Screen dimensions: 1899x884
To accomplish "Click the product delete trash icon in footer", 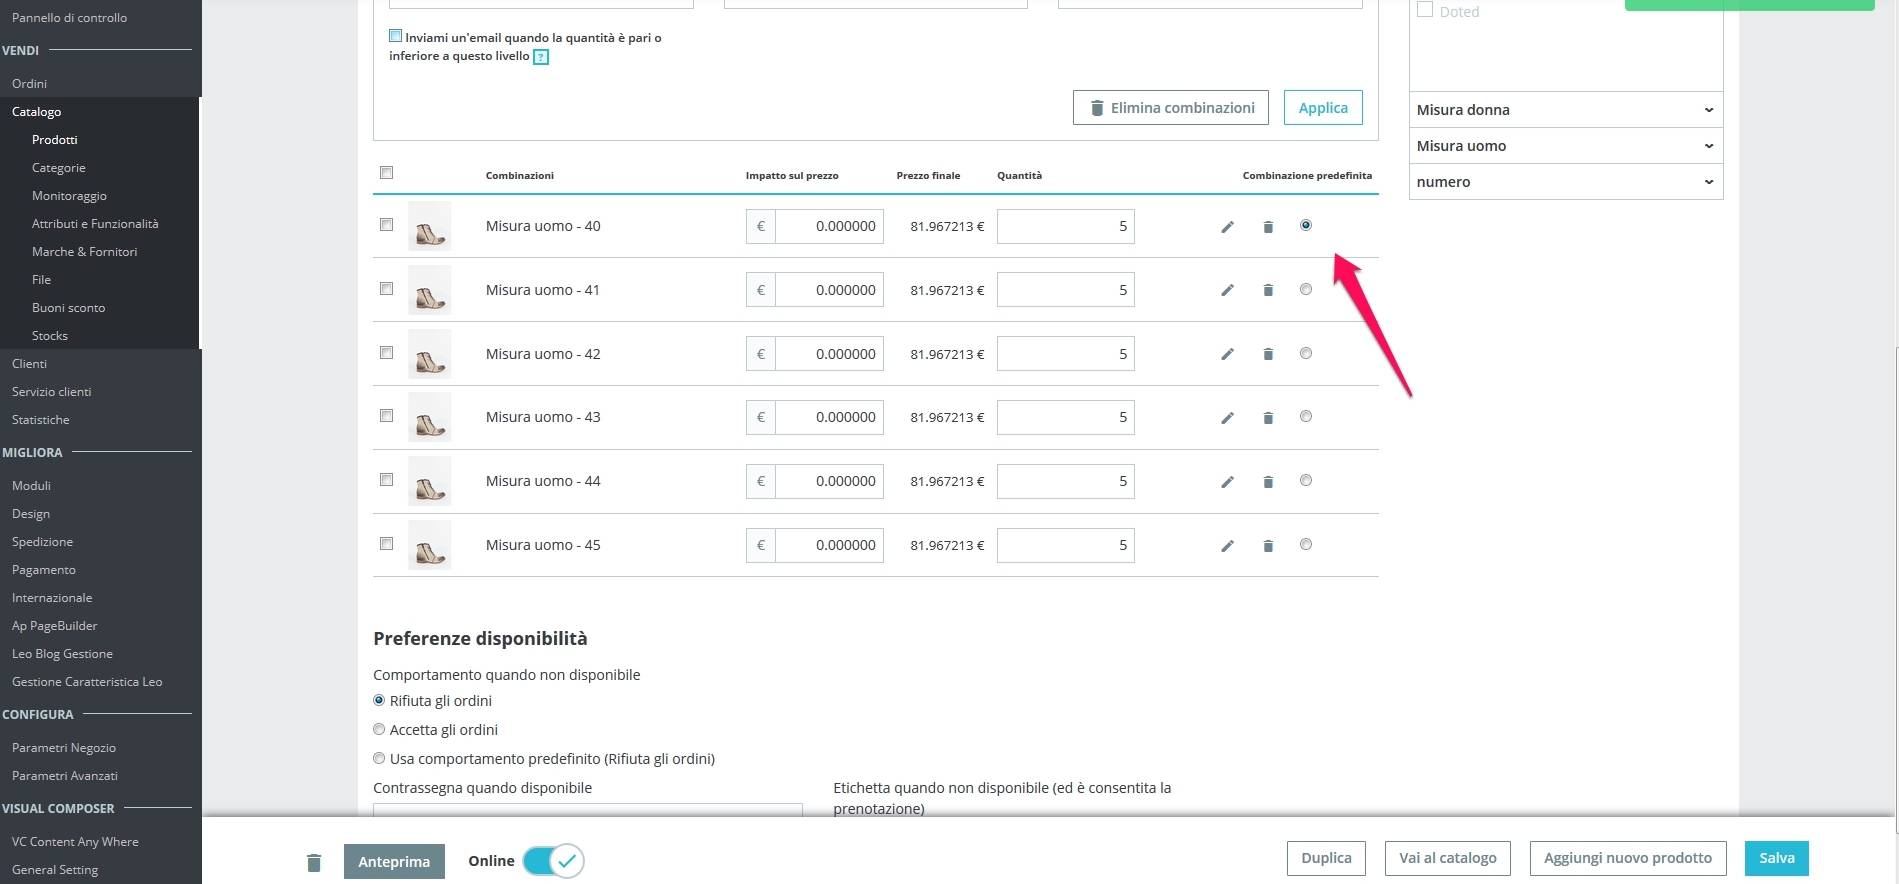I will tap(314, 862).
